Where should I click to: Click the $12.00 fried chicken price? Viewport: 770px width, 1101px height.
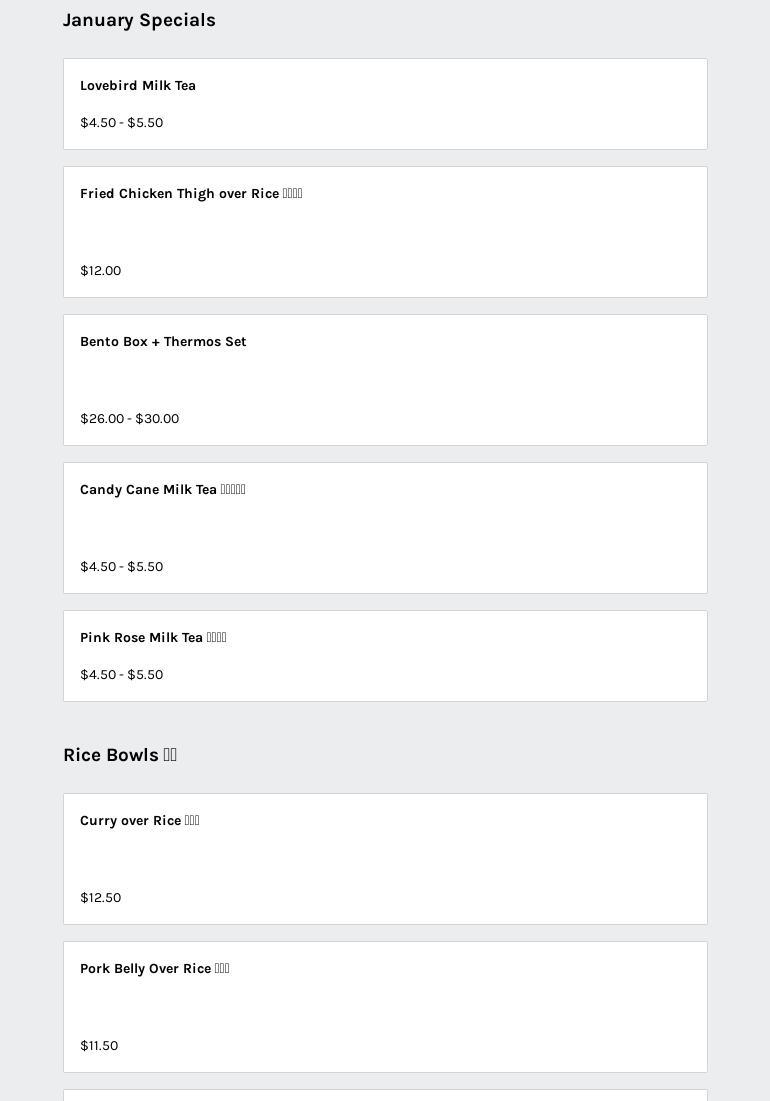[100, 271]
